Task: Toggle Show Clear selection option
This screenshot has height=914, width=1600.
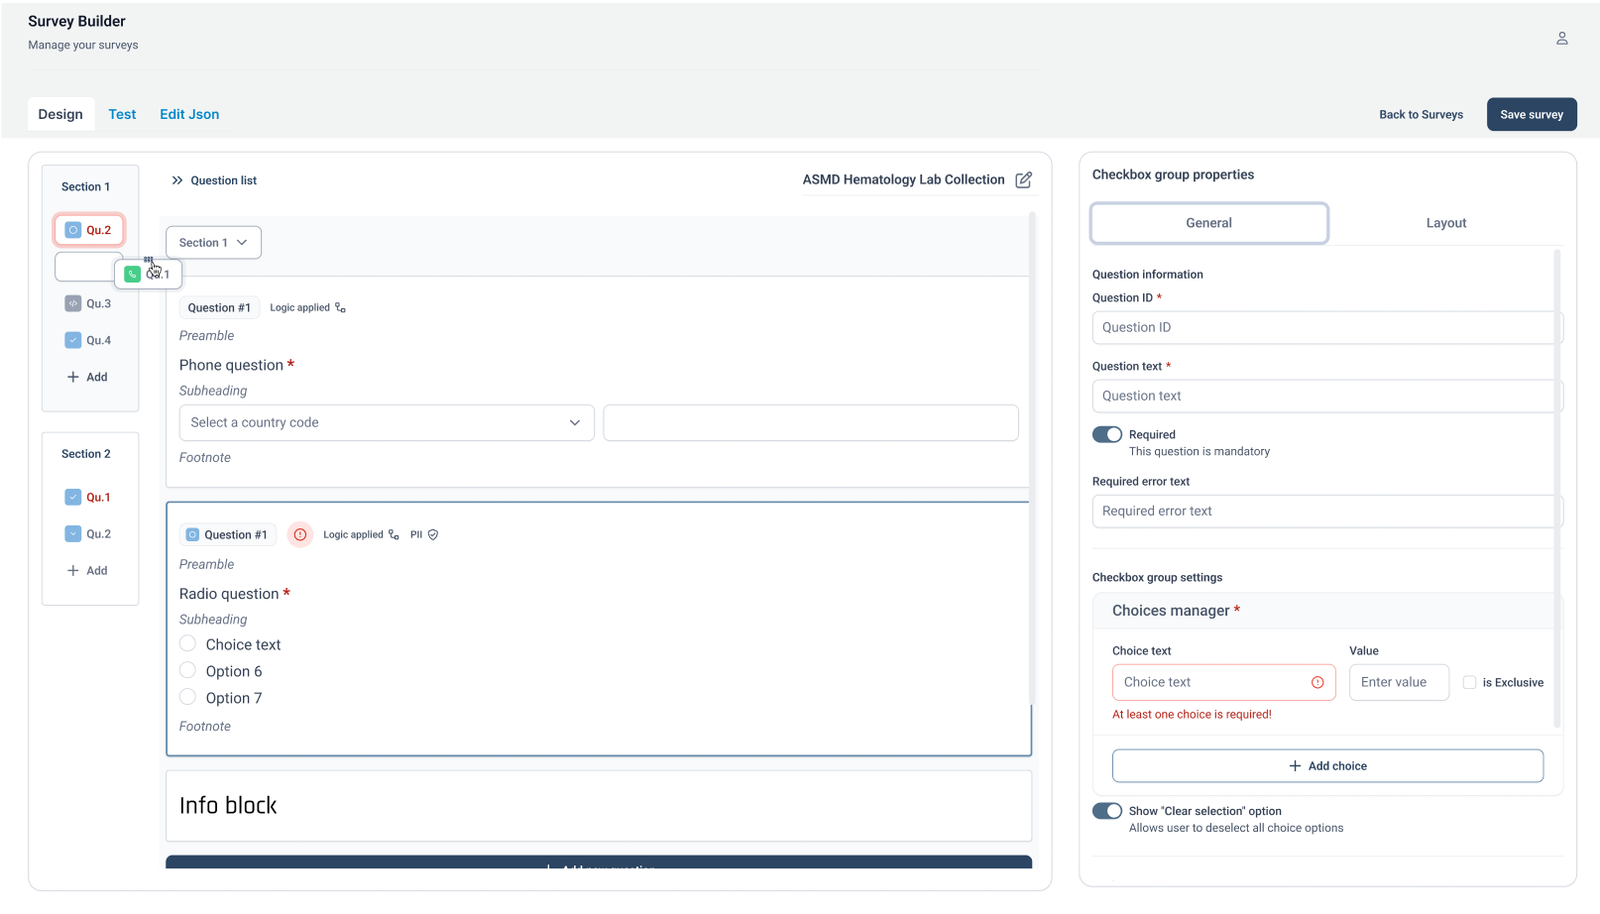Action: (x=1107, y=811)
